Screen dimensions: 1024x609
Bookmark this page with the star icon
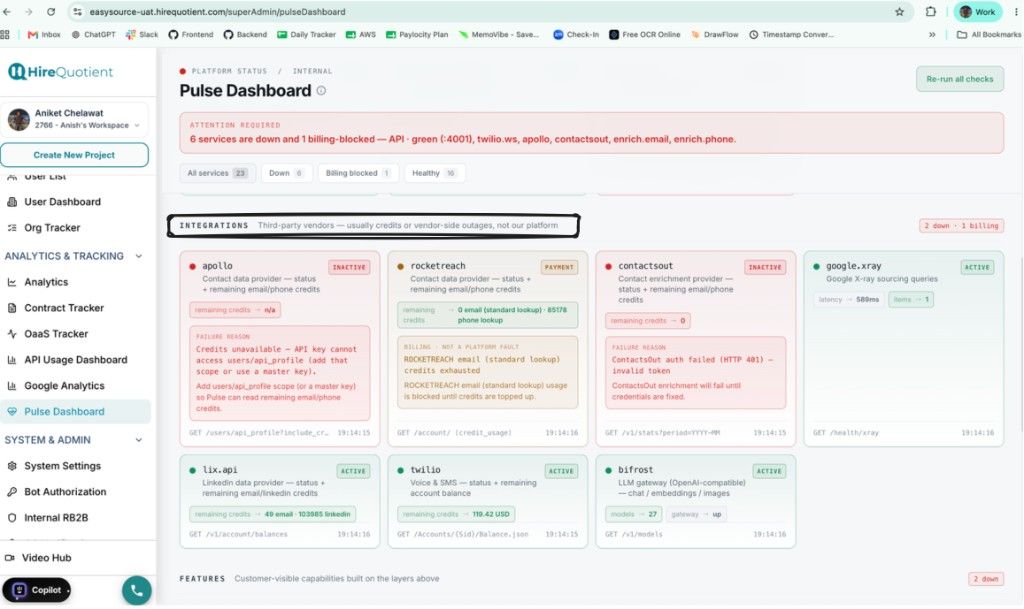(x=899, y=12)
